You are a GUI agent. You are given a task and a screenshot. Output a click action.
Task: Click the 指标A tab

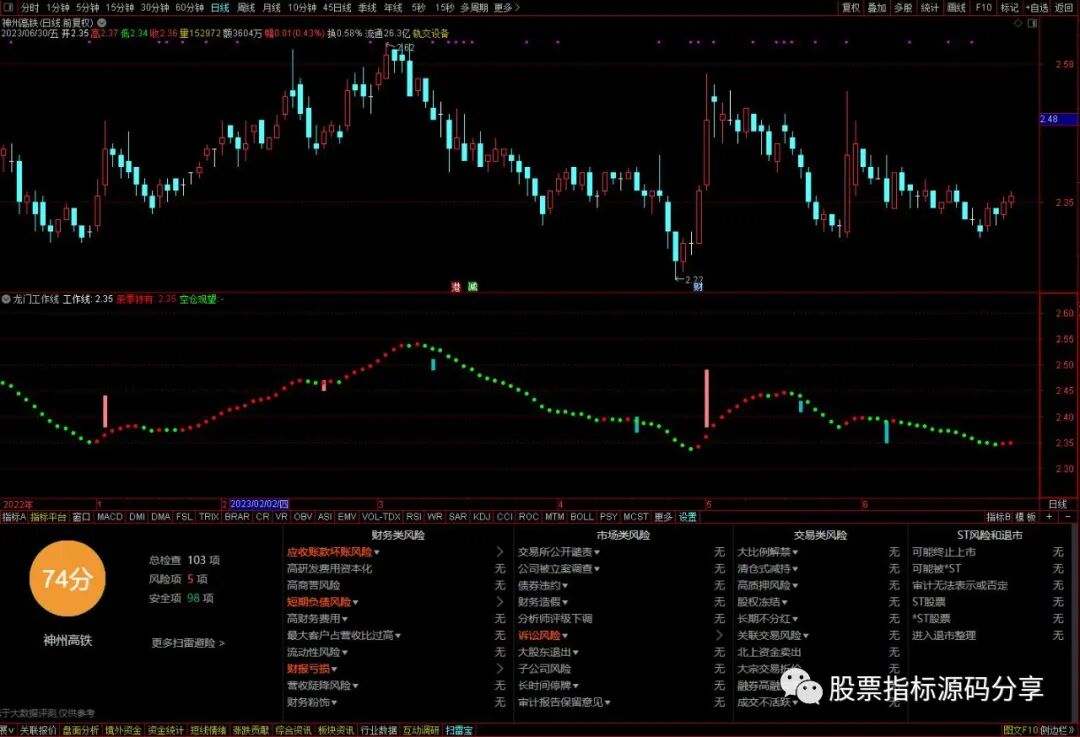[x=14, y=517]
